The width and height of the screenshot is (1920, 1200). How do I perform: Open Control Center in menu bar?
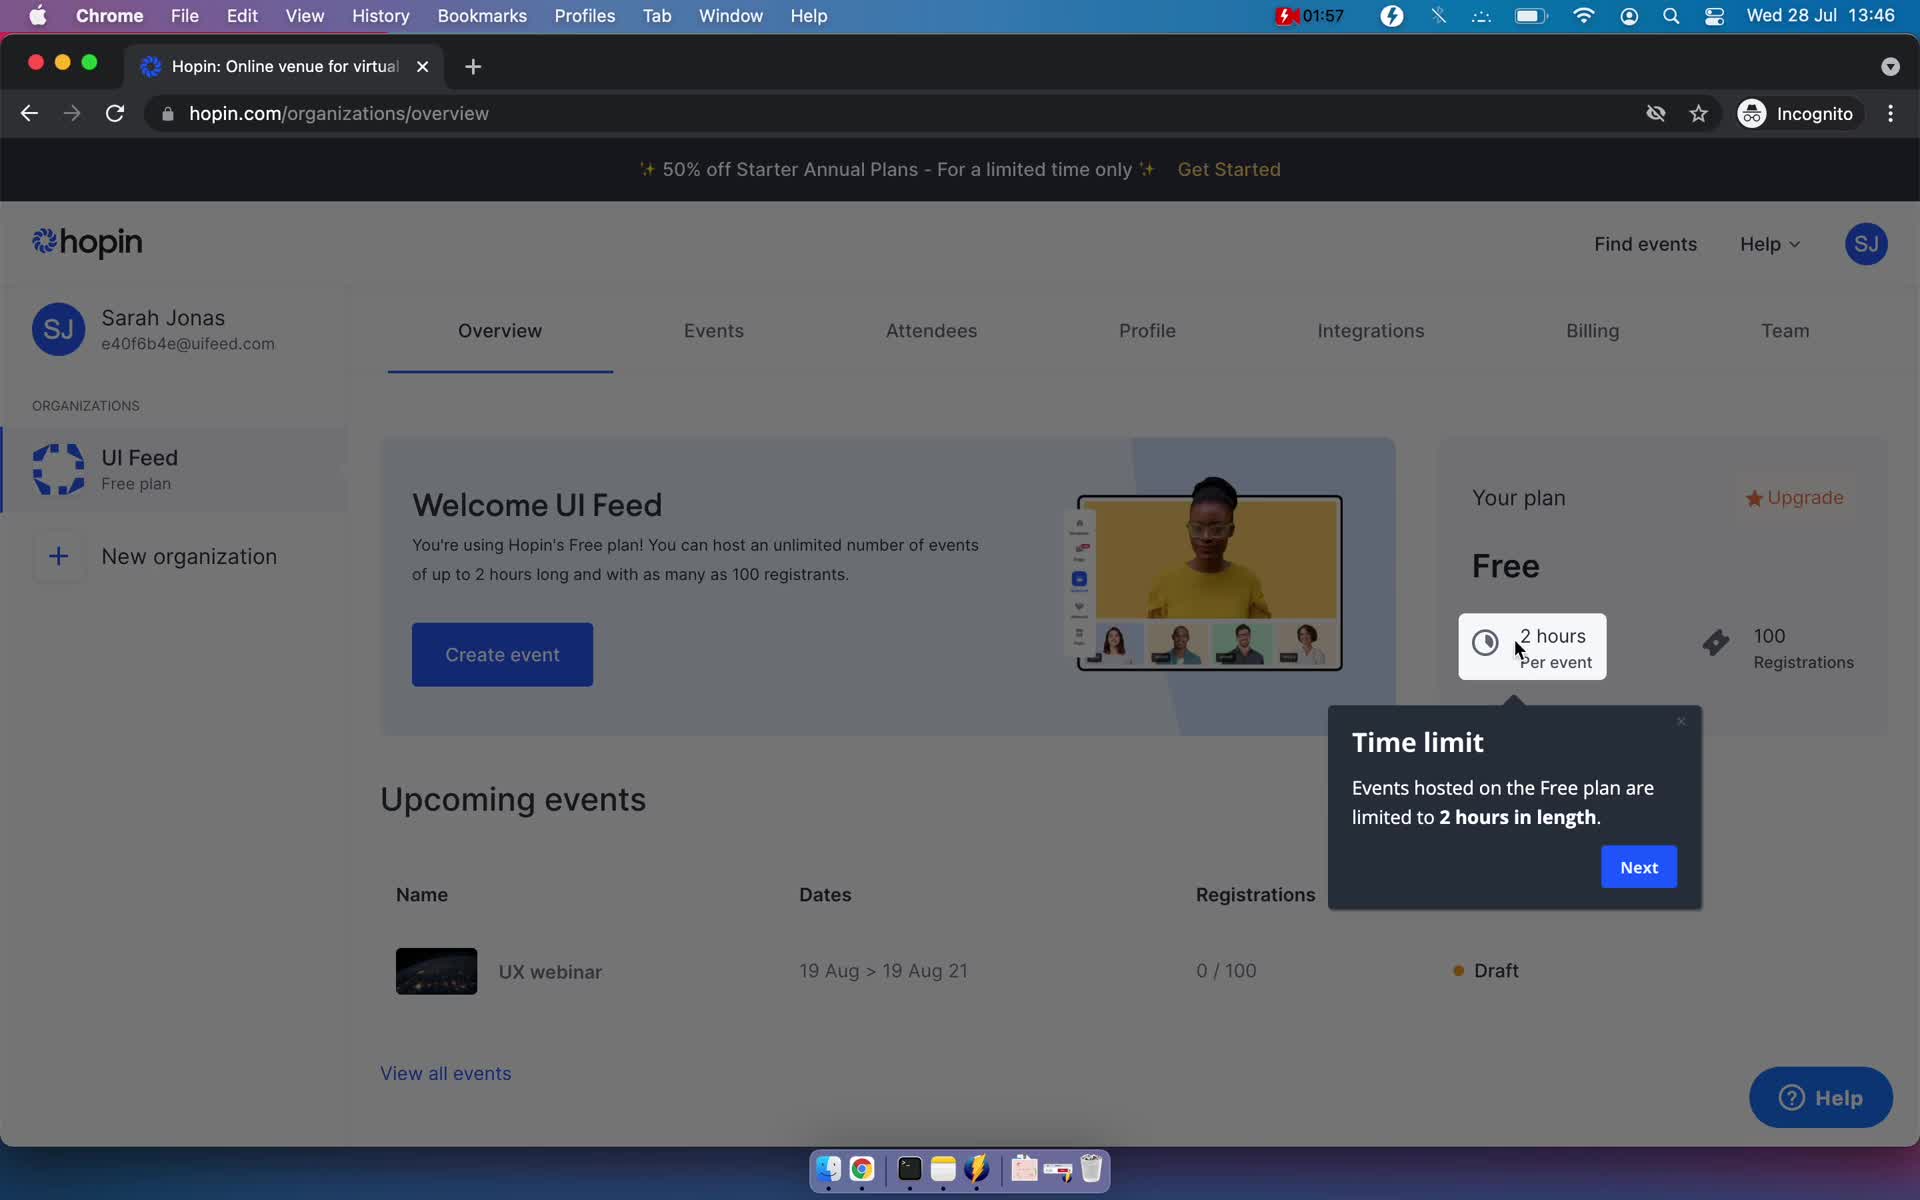click(1714, 16)
